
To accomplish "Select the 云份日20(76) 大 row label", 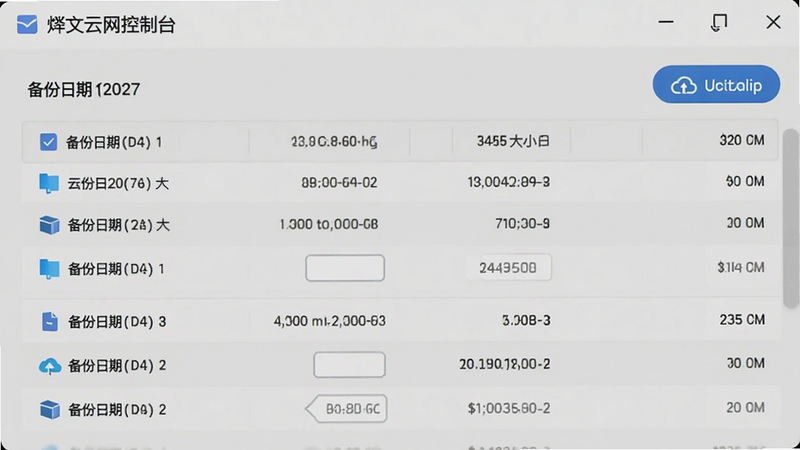I will [118, 183].
